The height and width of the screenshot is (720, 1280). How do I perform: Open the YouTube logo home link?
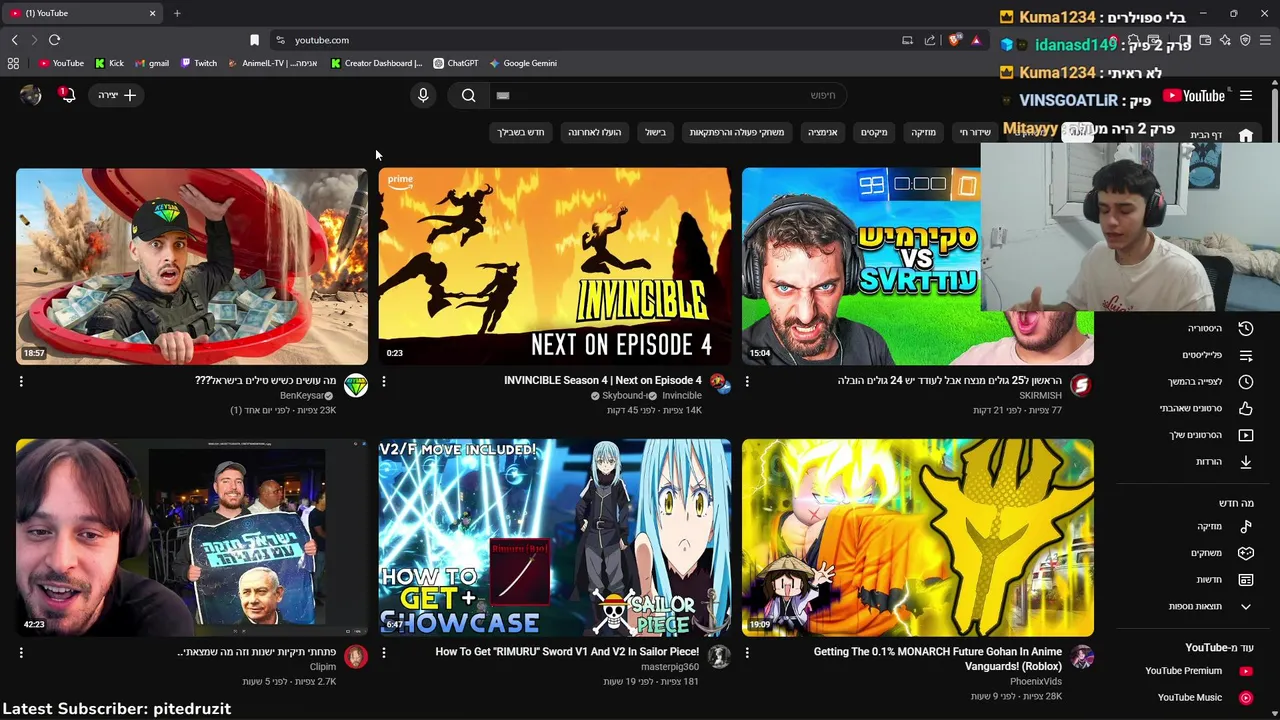1194,96
